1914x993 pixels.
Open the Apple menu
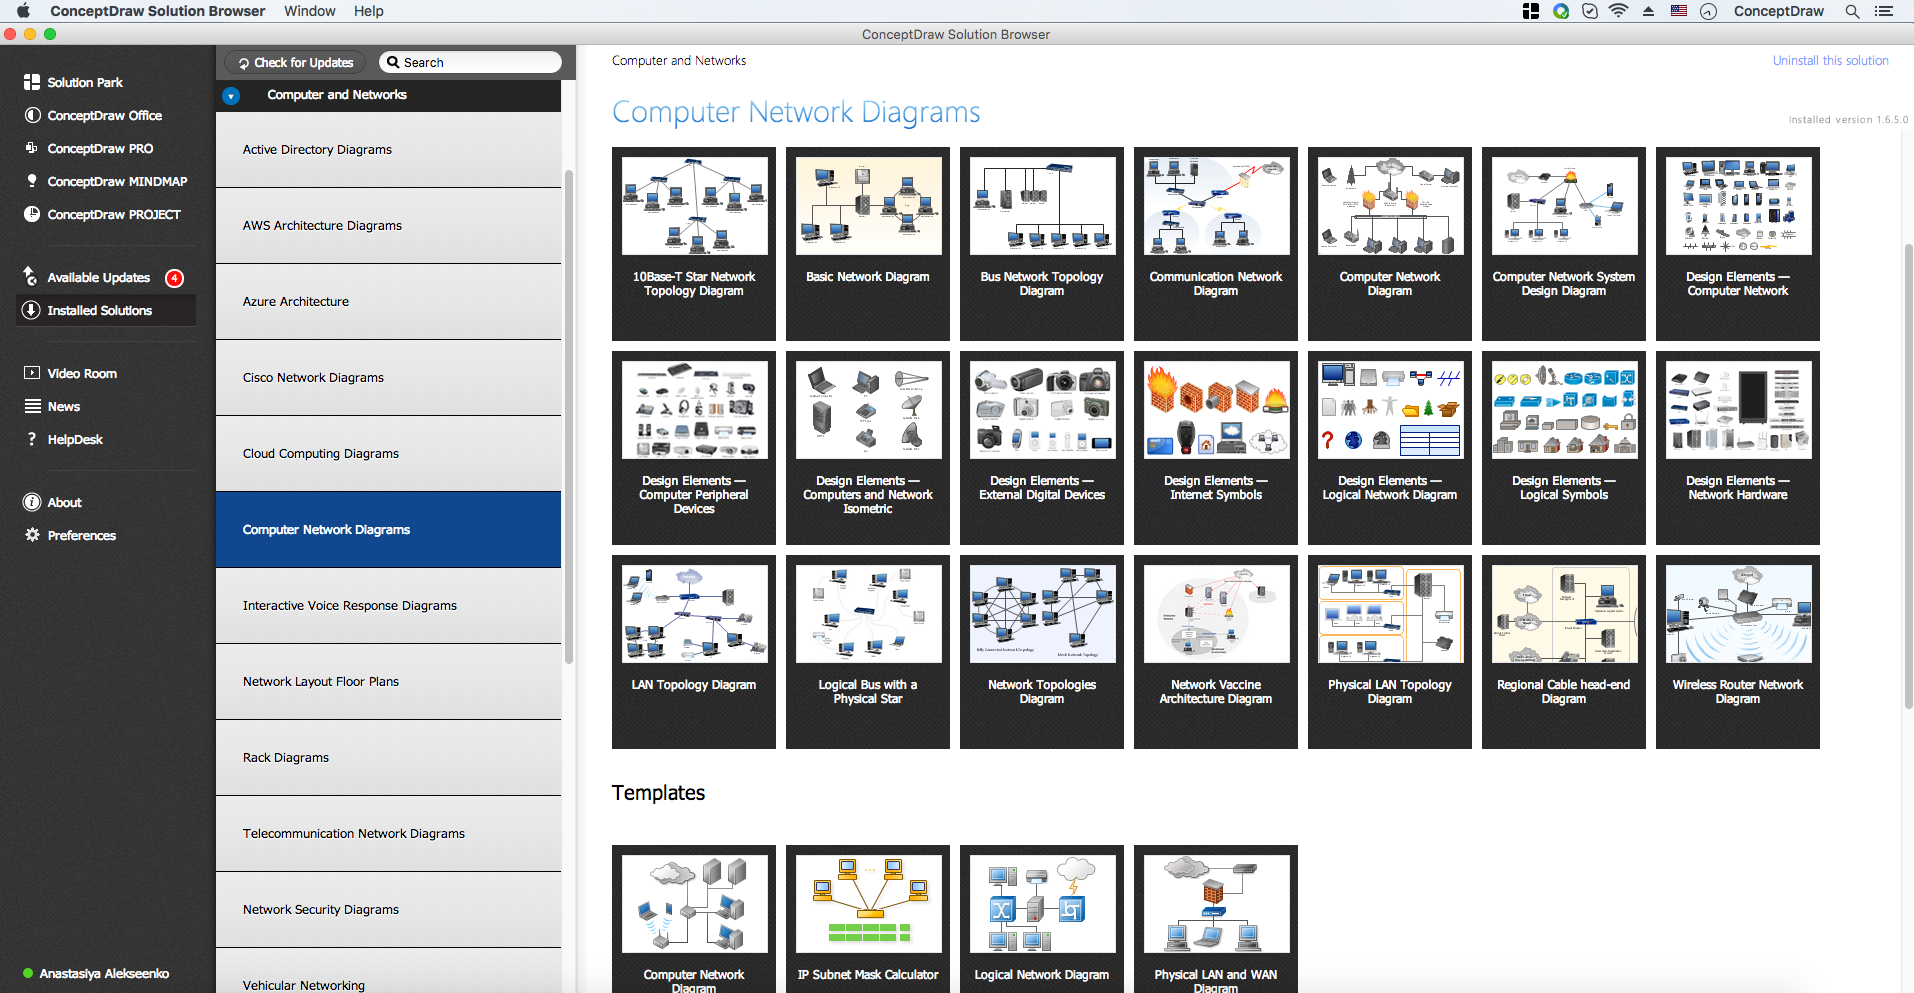23,11
